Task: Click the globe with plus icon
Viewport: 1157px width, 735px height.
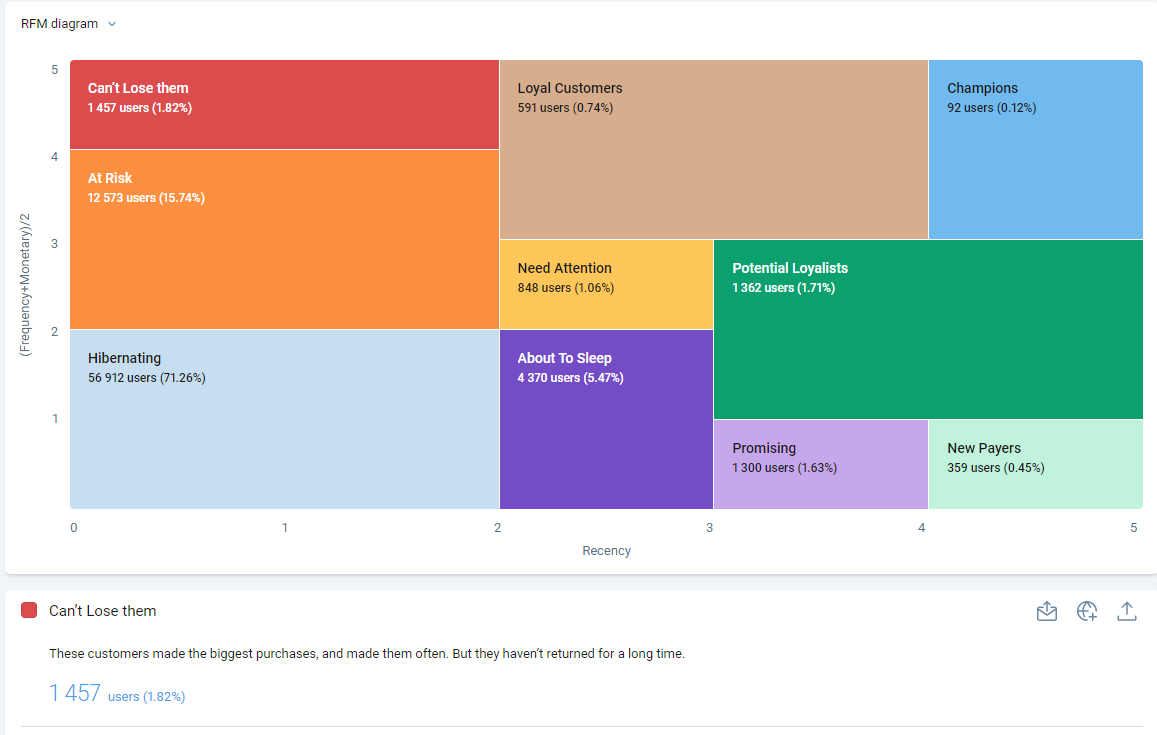Action: [x=1087, y=611]
